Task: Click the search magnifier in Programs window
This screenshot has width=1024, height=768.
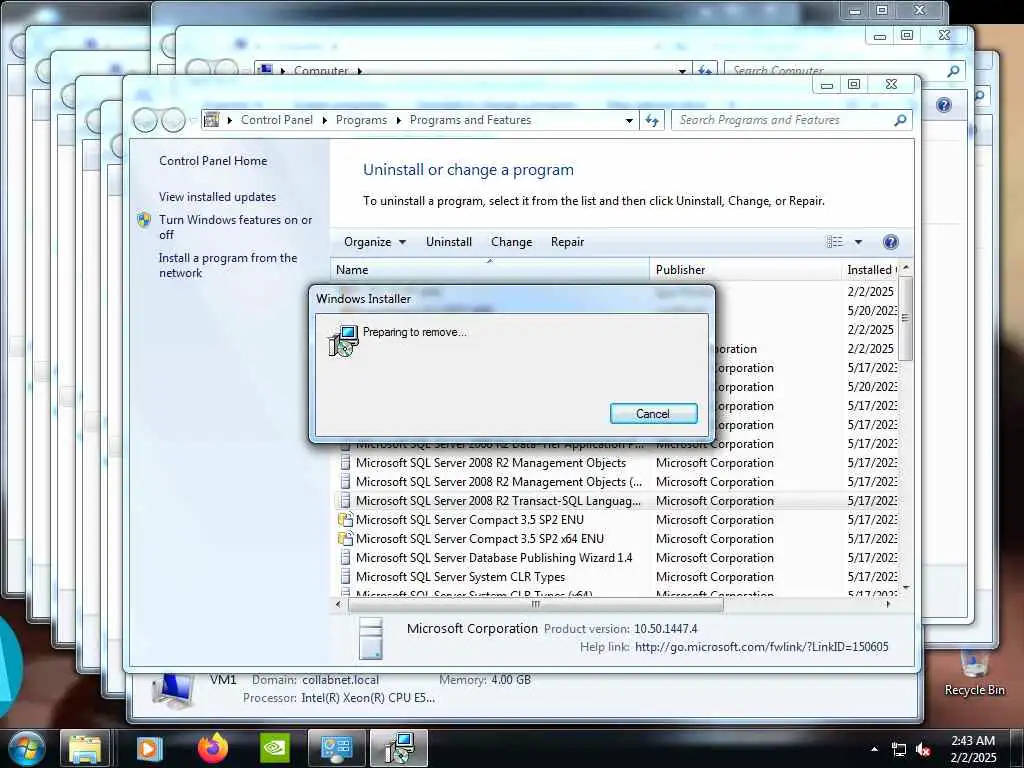Action: coord(900,120)
